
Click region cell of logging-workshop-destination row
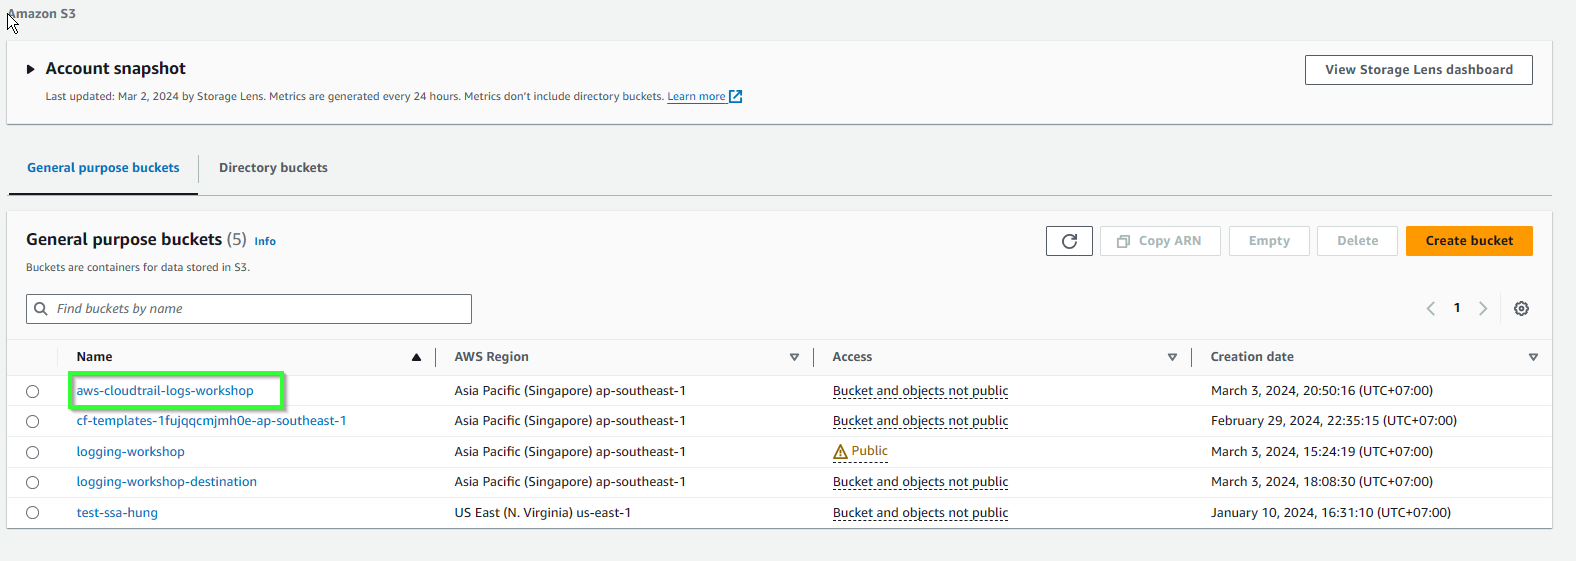tap(570, 482)
